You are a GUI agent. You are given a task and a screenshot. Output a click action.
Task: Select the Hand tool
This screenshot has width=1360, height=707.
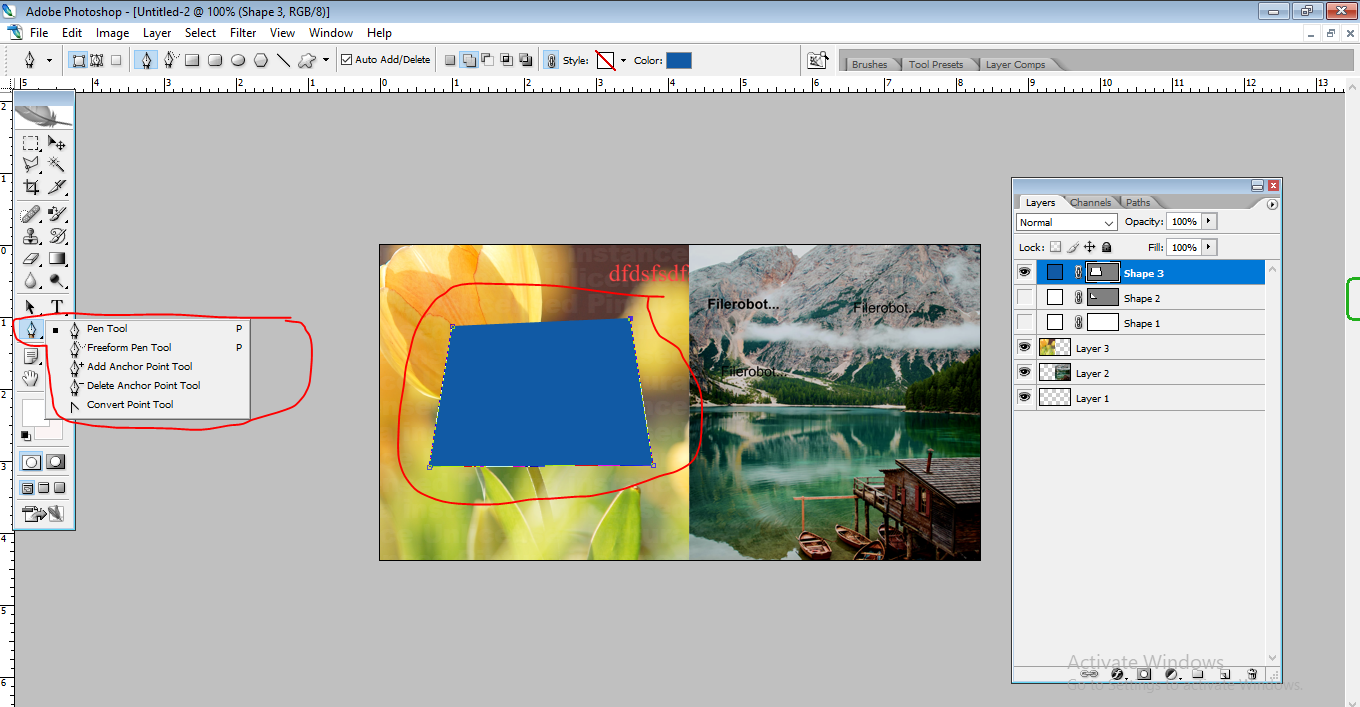coord(30,377)
